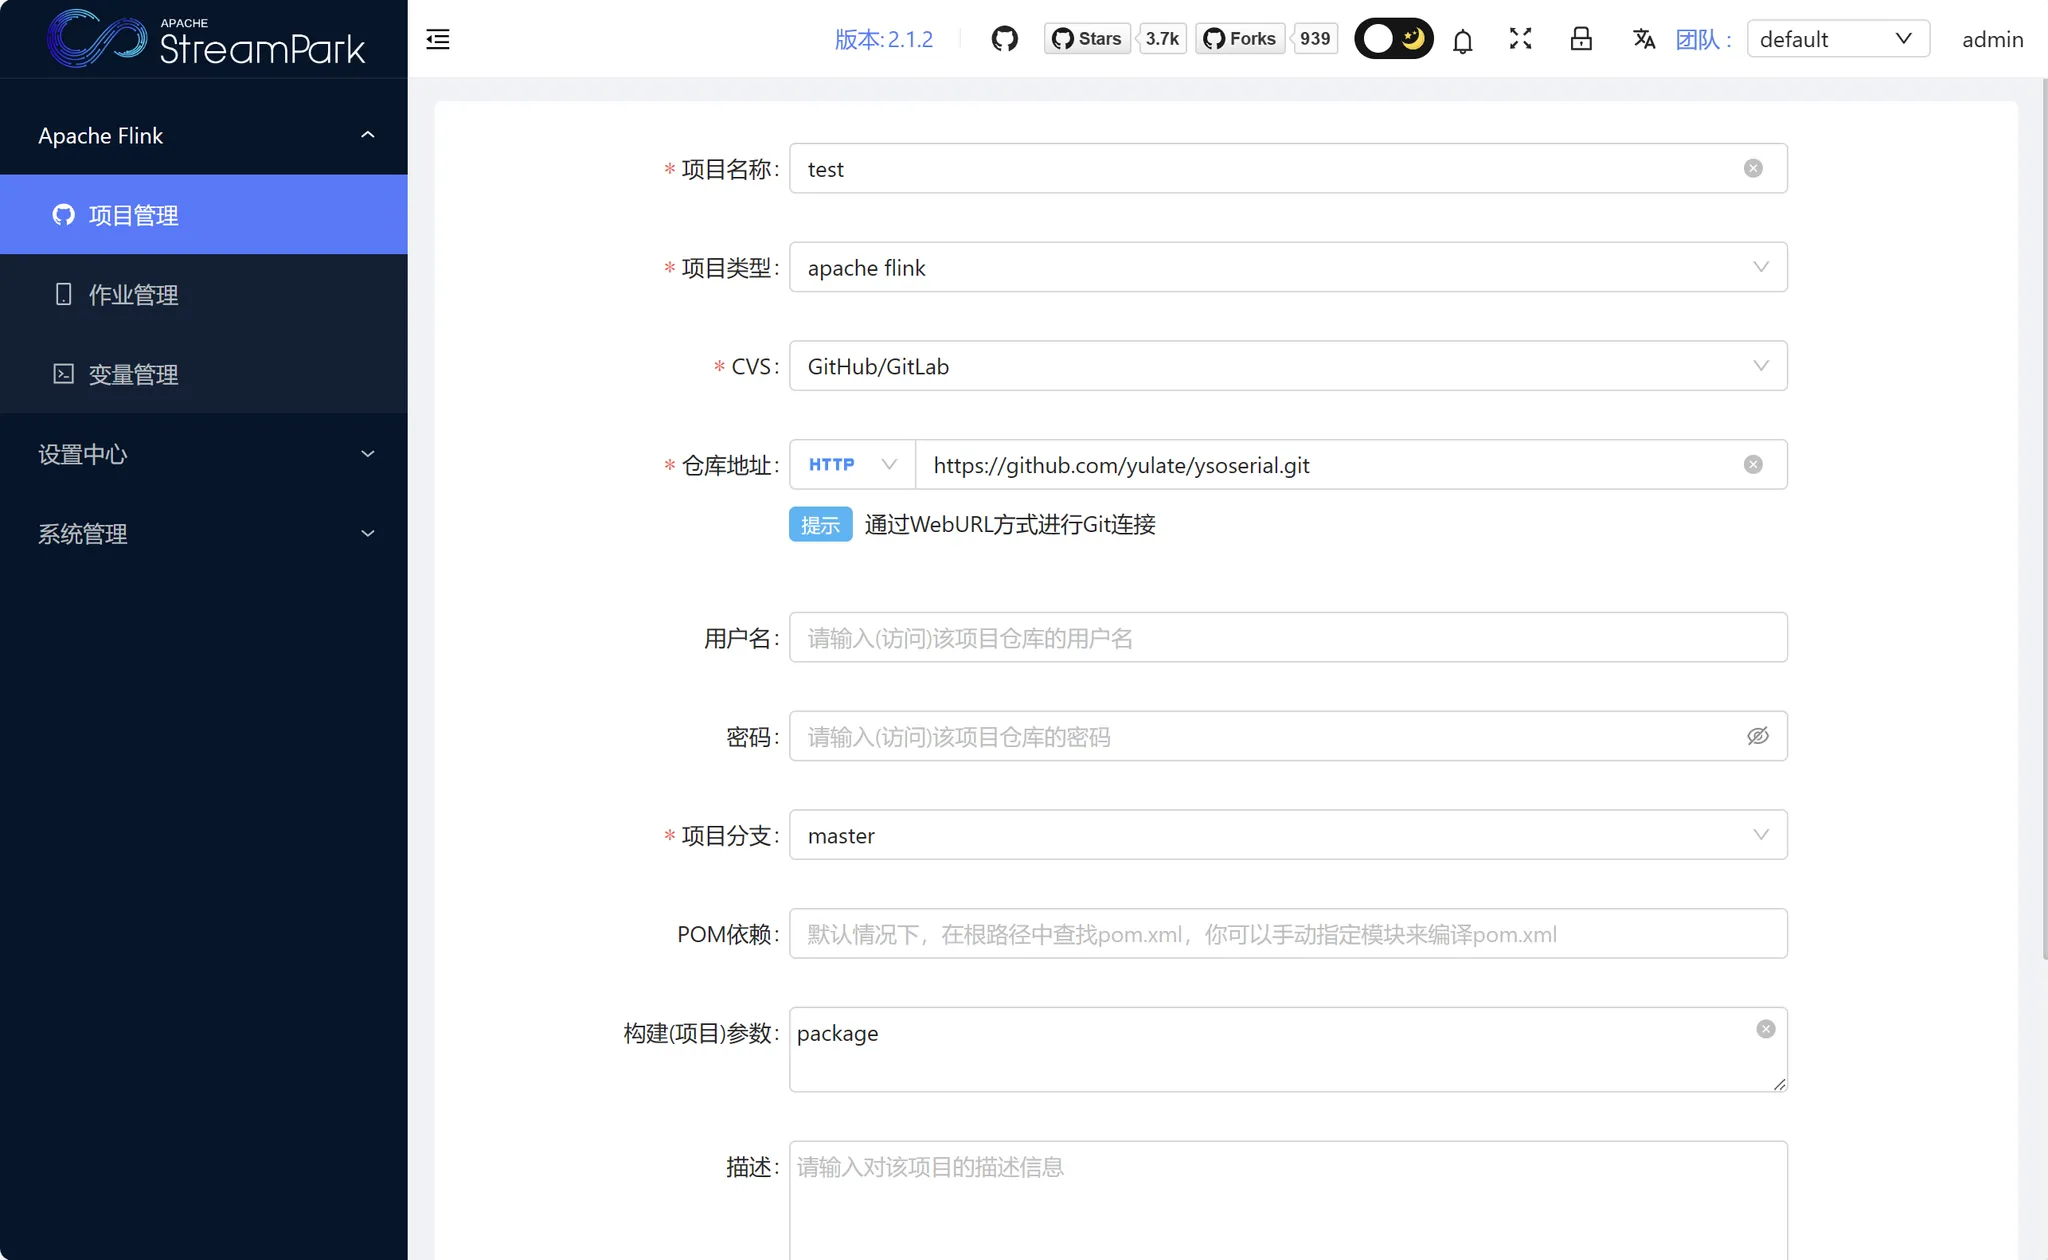
Task: Expand the 系统管理 menu
Action: (204, 534)
